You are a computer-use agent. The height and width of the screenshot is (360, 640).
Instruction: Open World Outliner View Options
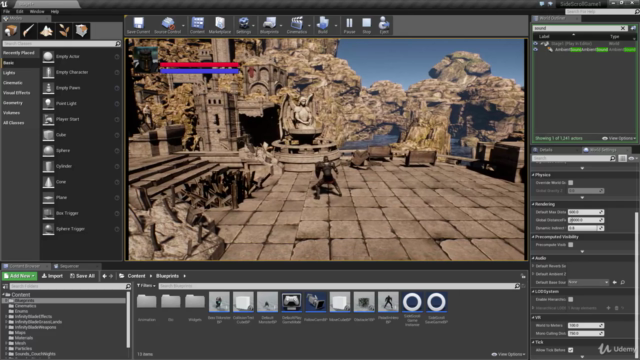619,138
